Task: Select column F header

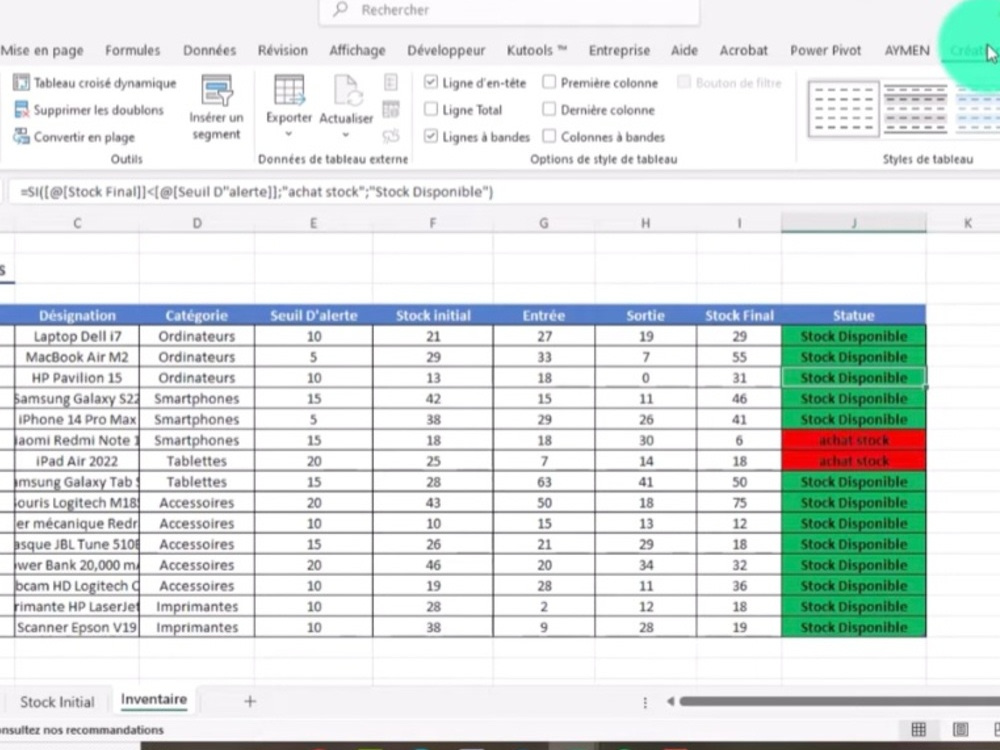Action: [432, 223]
